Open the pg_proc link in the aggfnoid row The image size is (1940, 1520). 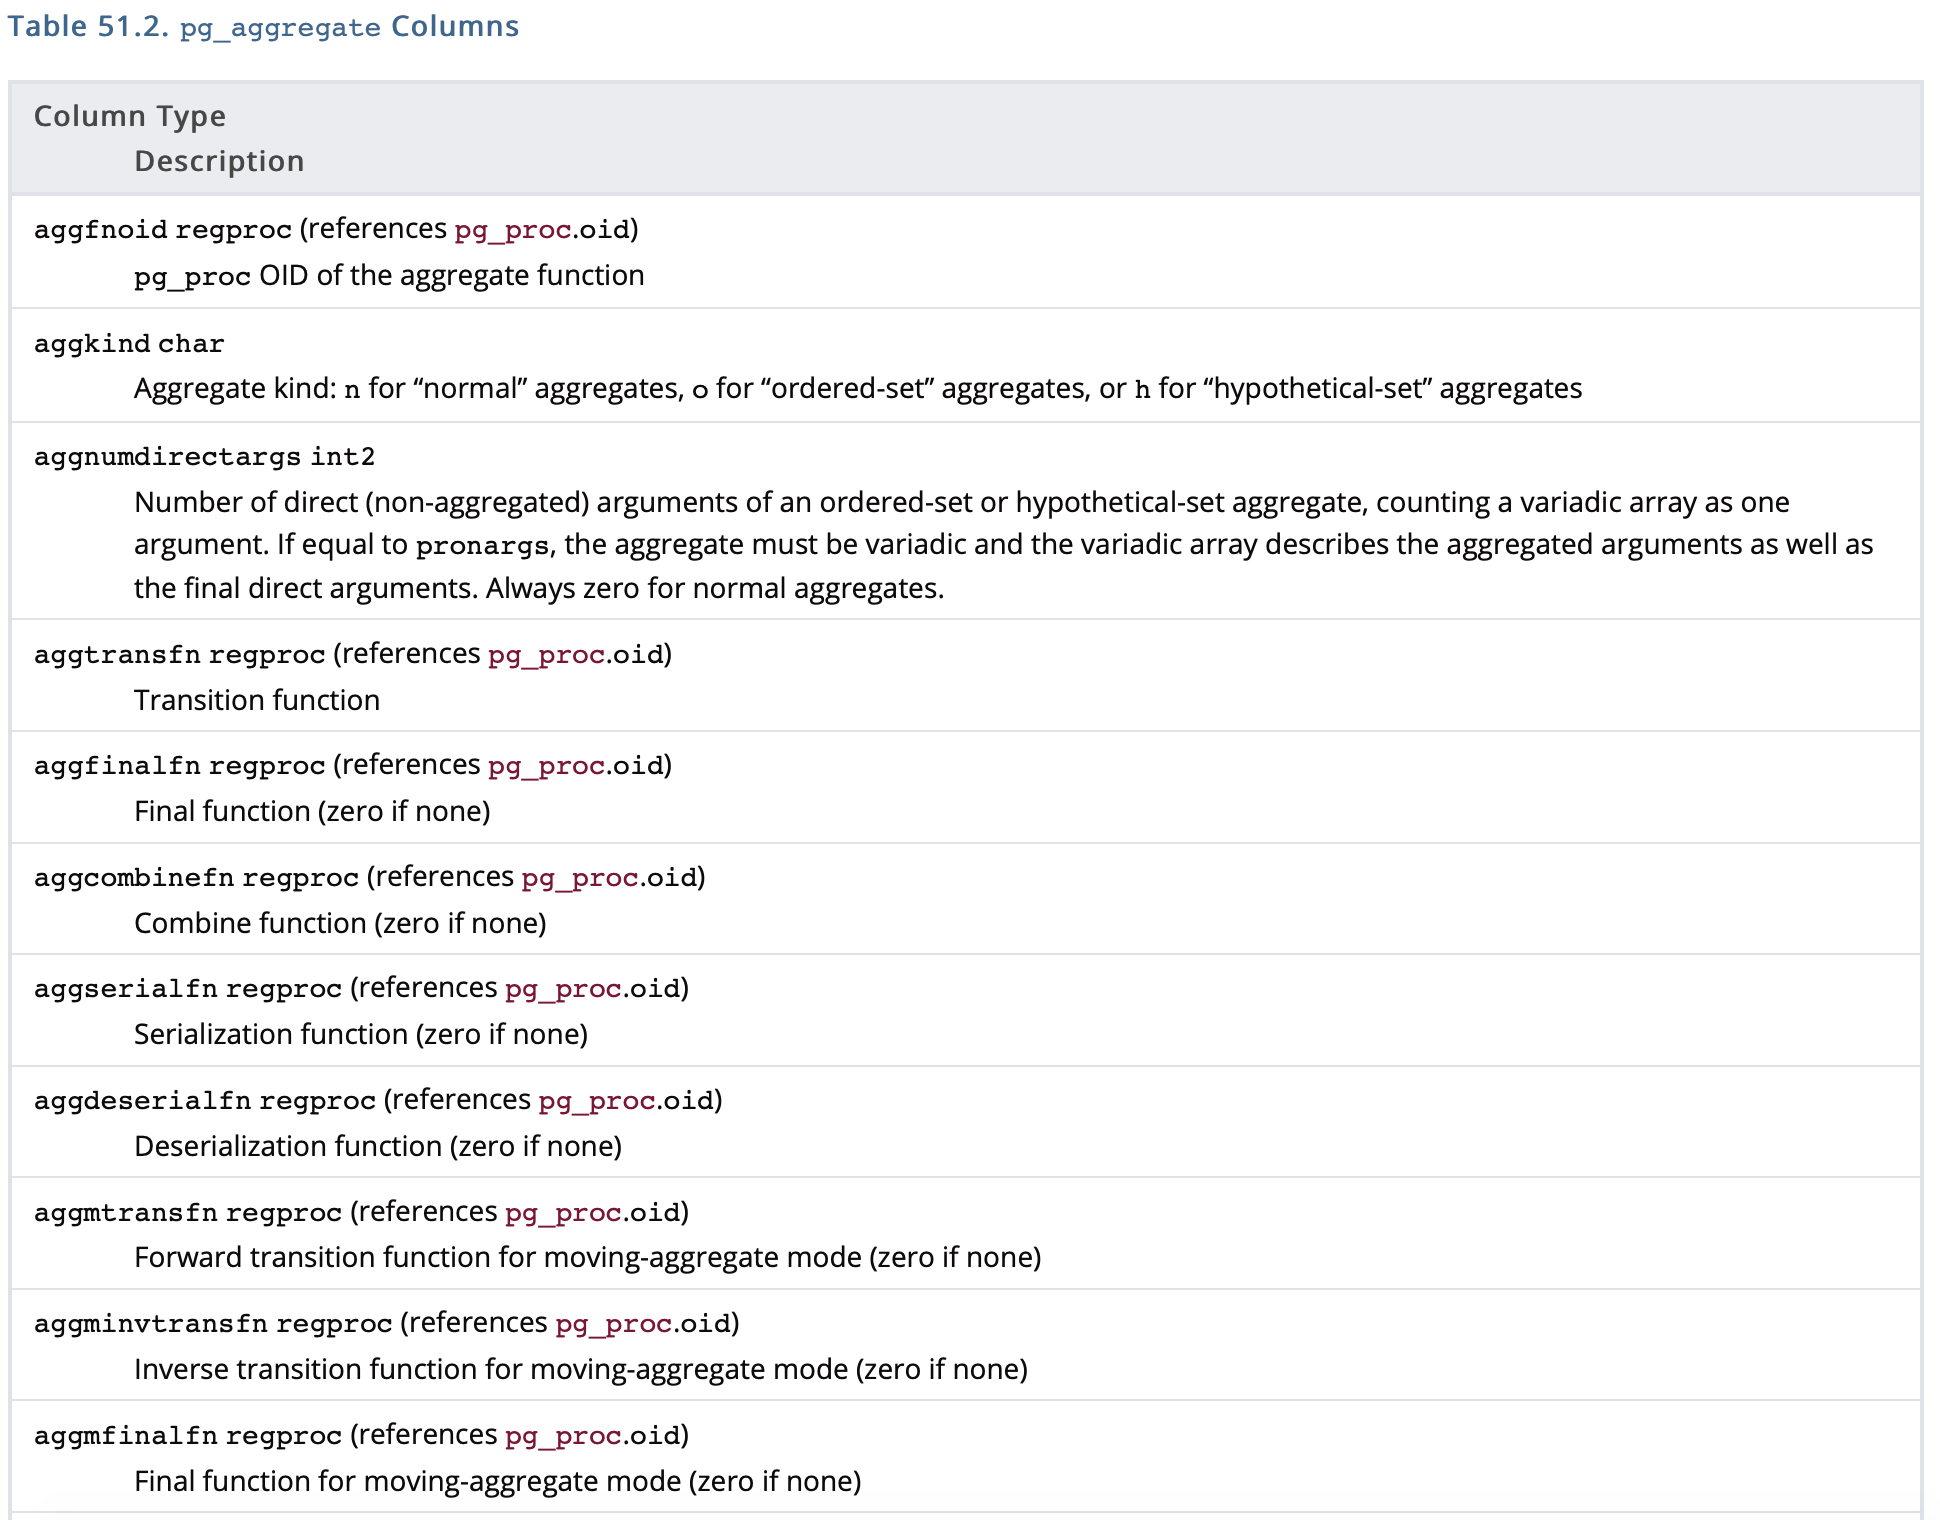point(513,230)
